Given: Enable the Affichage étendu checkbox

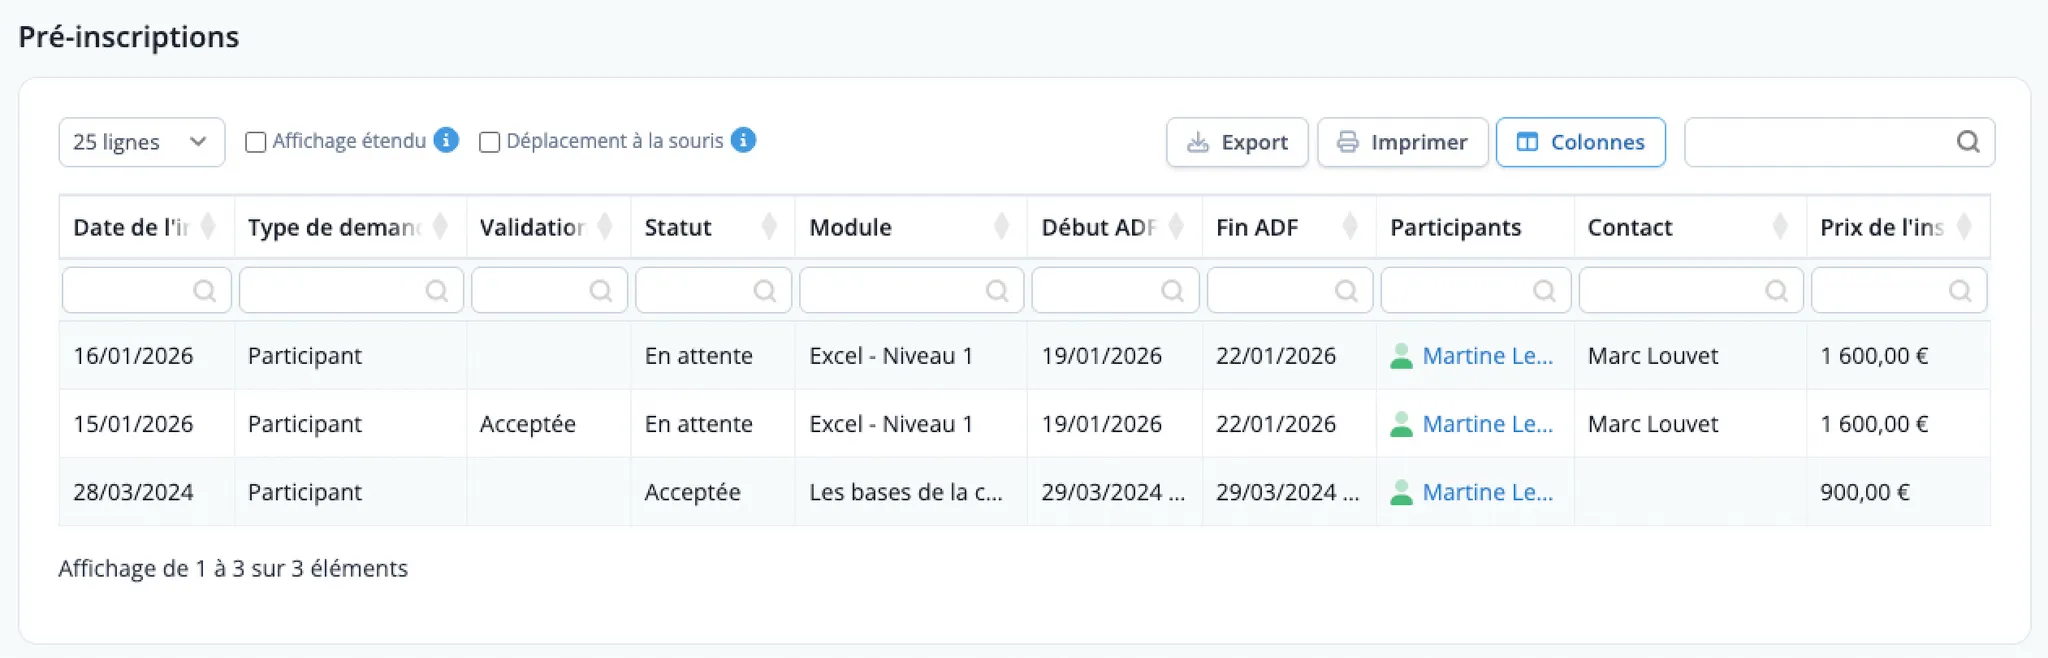Looking at the screenshot, I should pyautogui.click(x=256, y=142).
